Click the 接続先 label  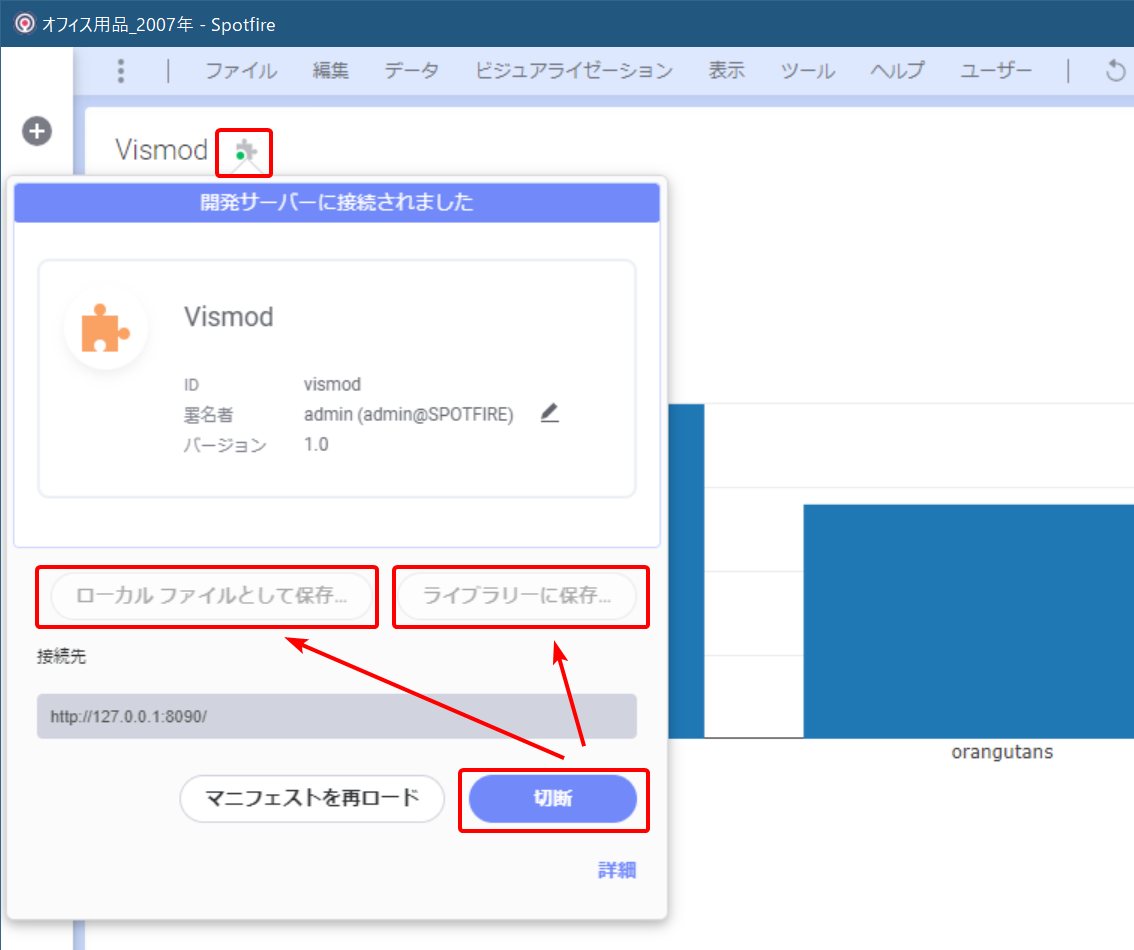[x=61, y=656]
